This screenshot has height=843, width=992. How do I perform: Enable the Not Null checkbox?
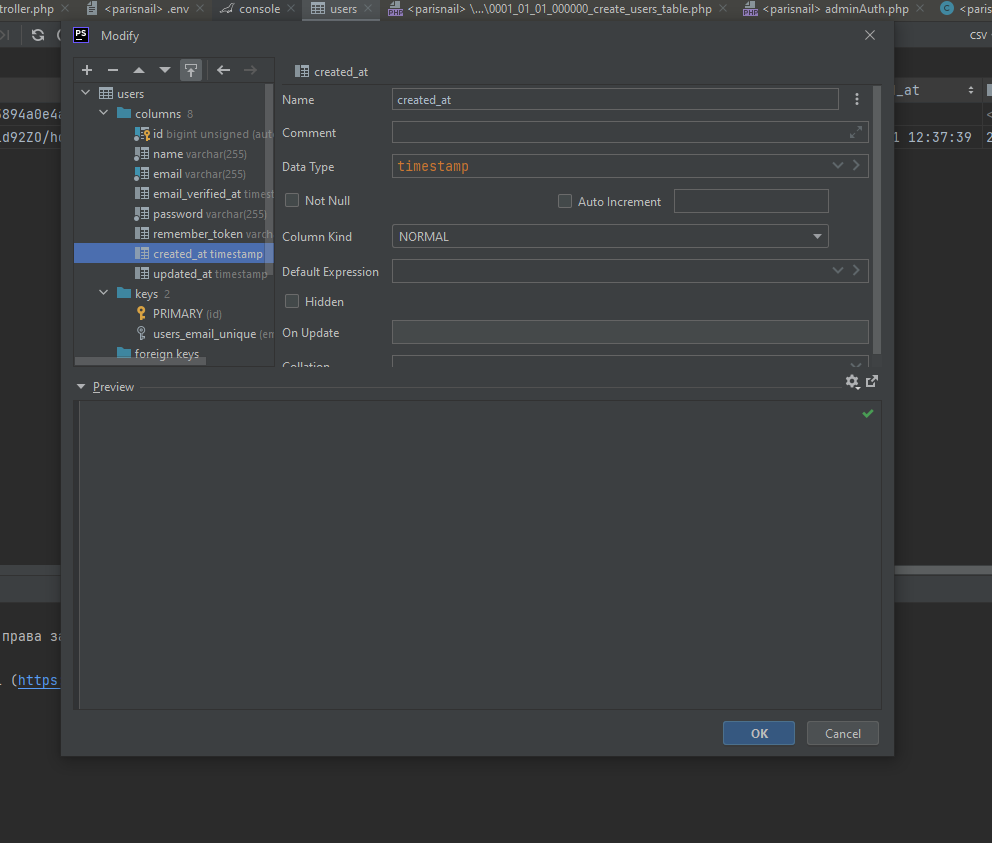[292, 200]
